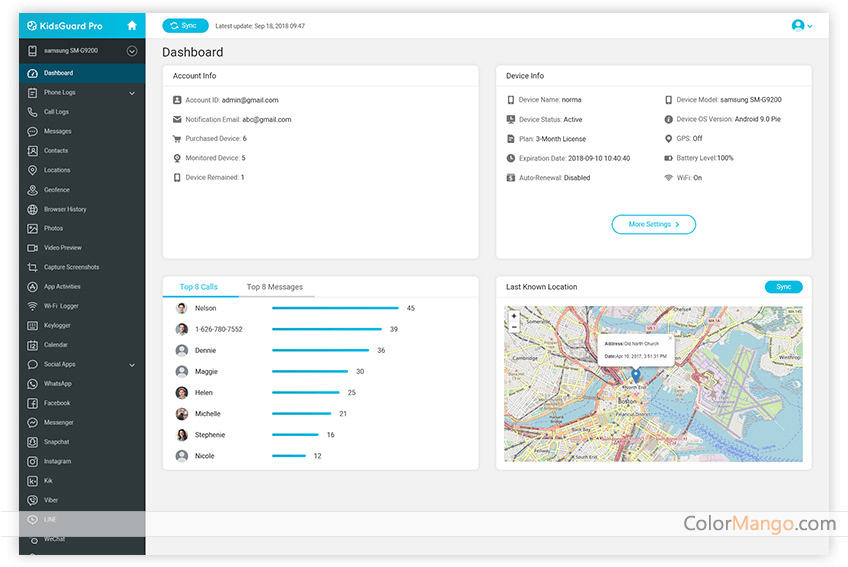Click Nelson's call count bar

pyautogui.click(x=335, y=308)
